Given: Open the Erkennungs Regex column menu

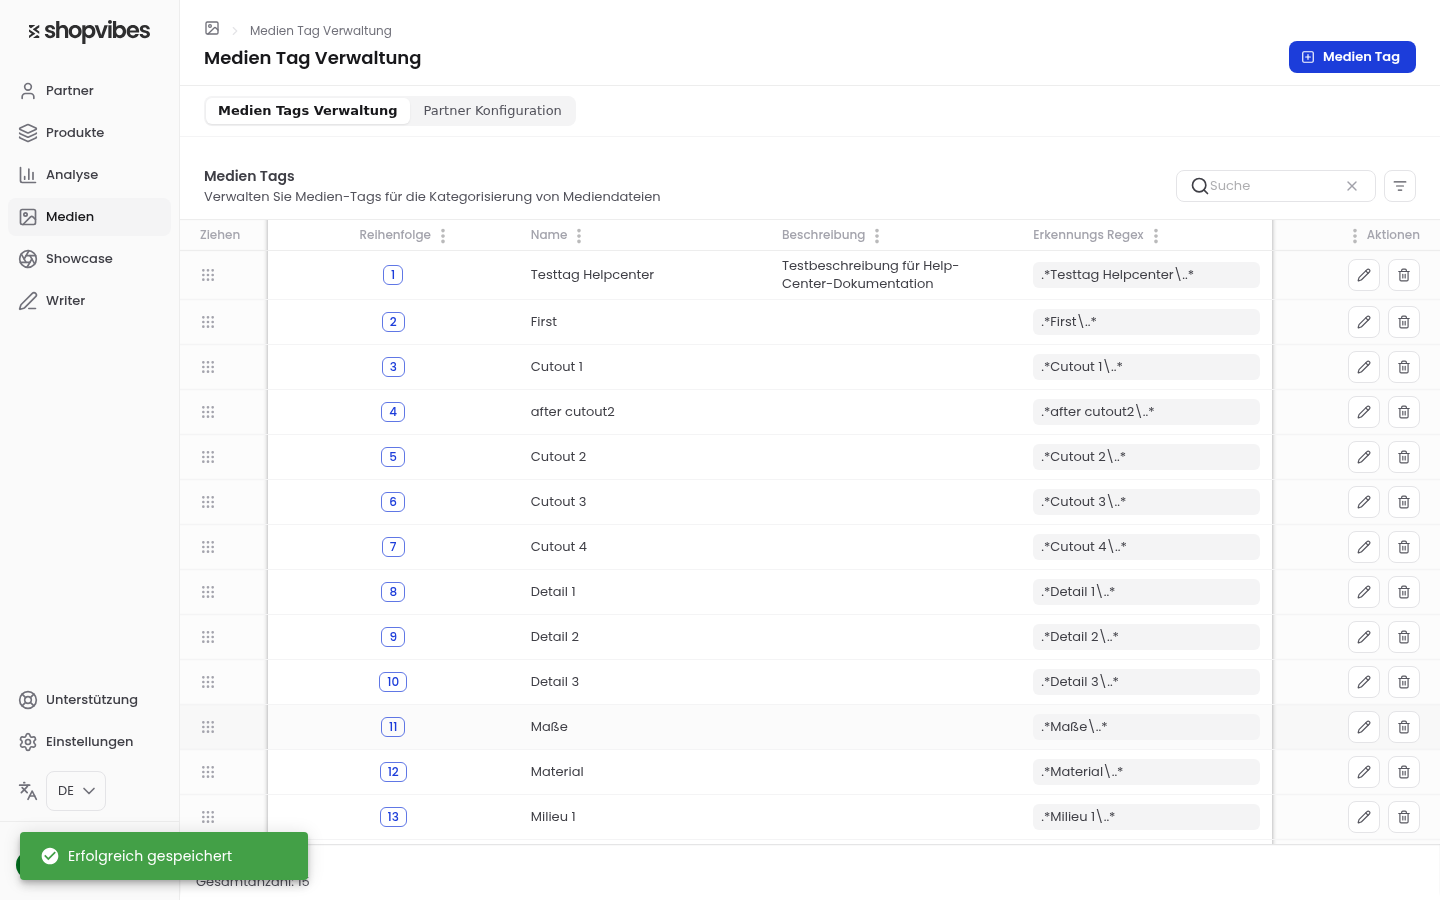Looking at the screenshot, I should [x=1156, y=236].
